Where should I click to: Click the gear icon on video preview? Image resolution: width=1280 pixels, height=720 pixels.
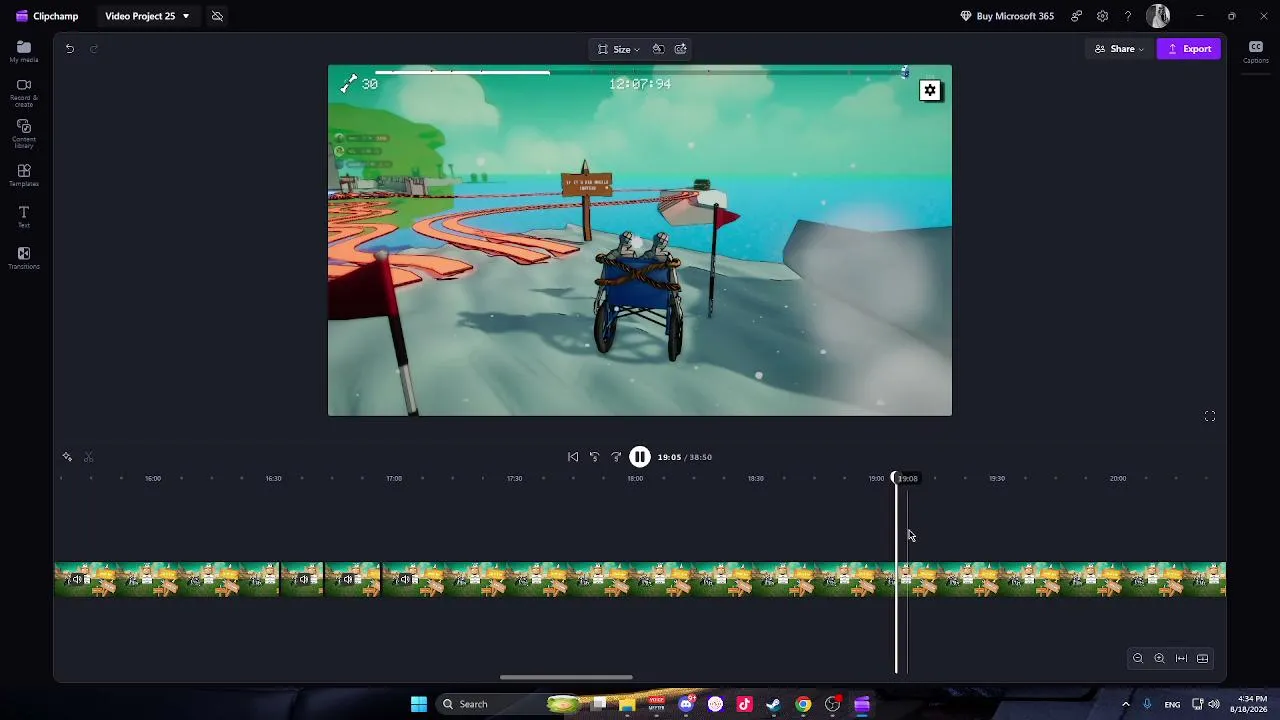click(x=930, y=91)
